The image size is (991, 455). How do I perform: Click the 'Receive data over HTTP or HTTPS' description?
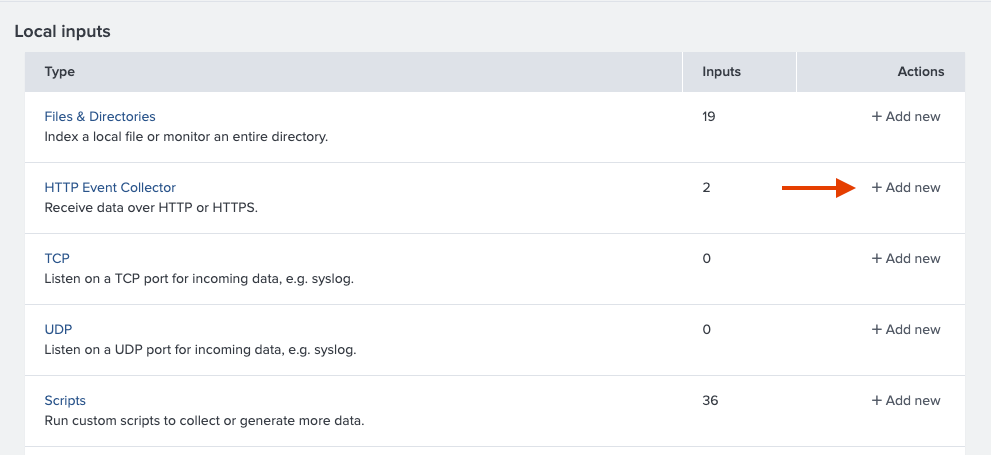(x=151, y=208)
